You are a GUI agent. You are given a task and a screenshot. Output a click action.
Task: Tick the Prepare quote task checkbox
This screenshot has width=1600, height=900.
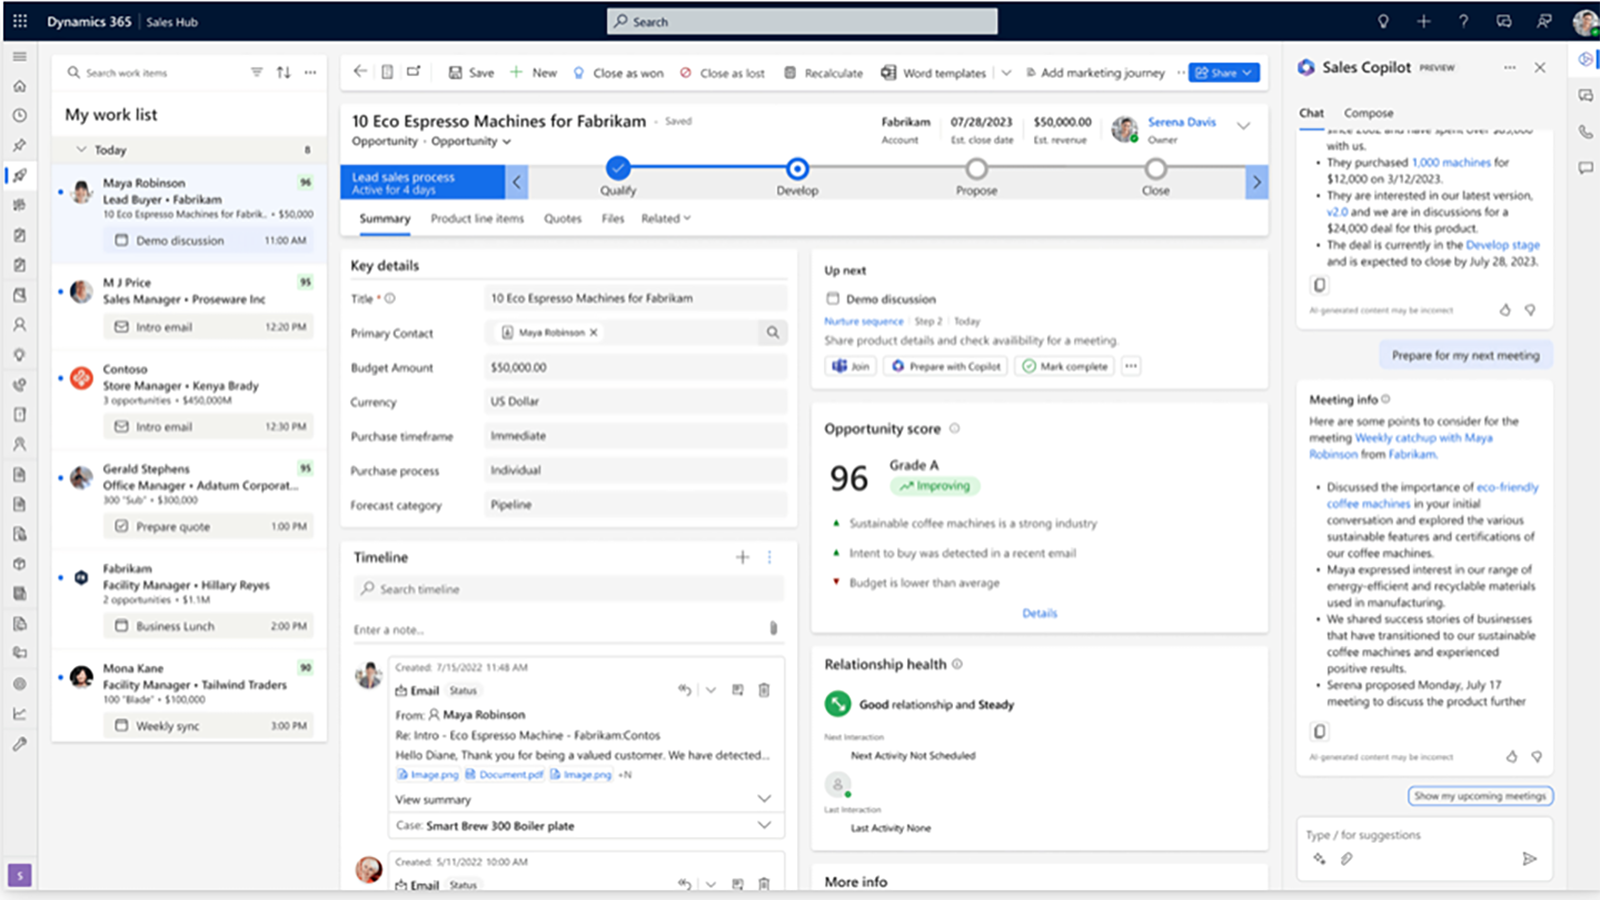[x=122, y=526]
